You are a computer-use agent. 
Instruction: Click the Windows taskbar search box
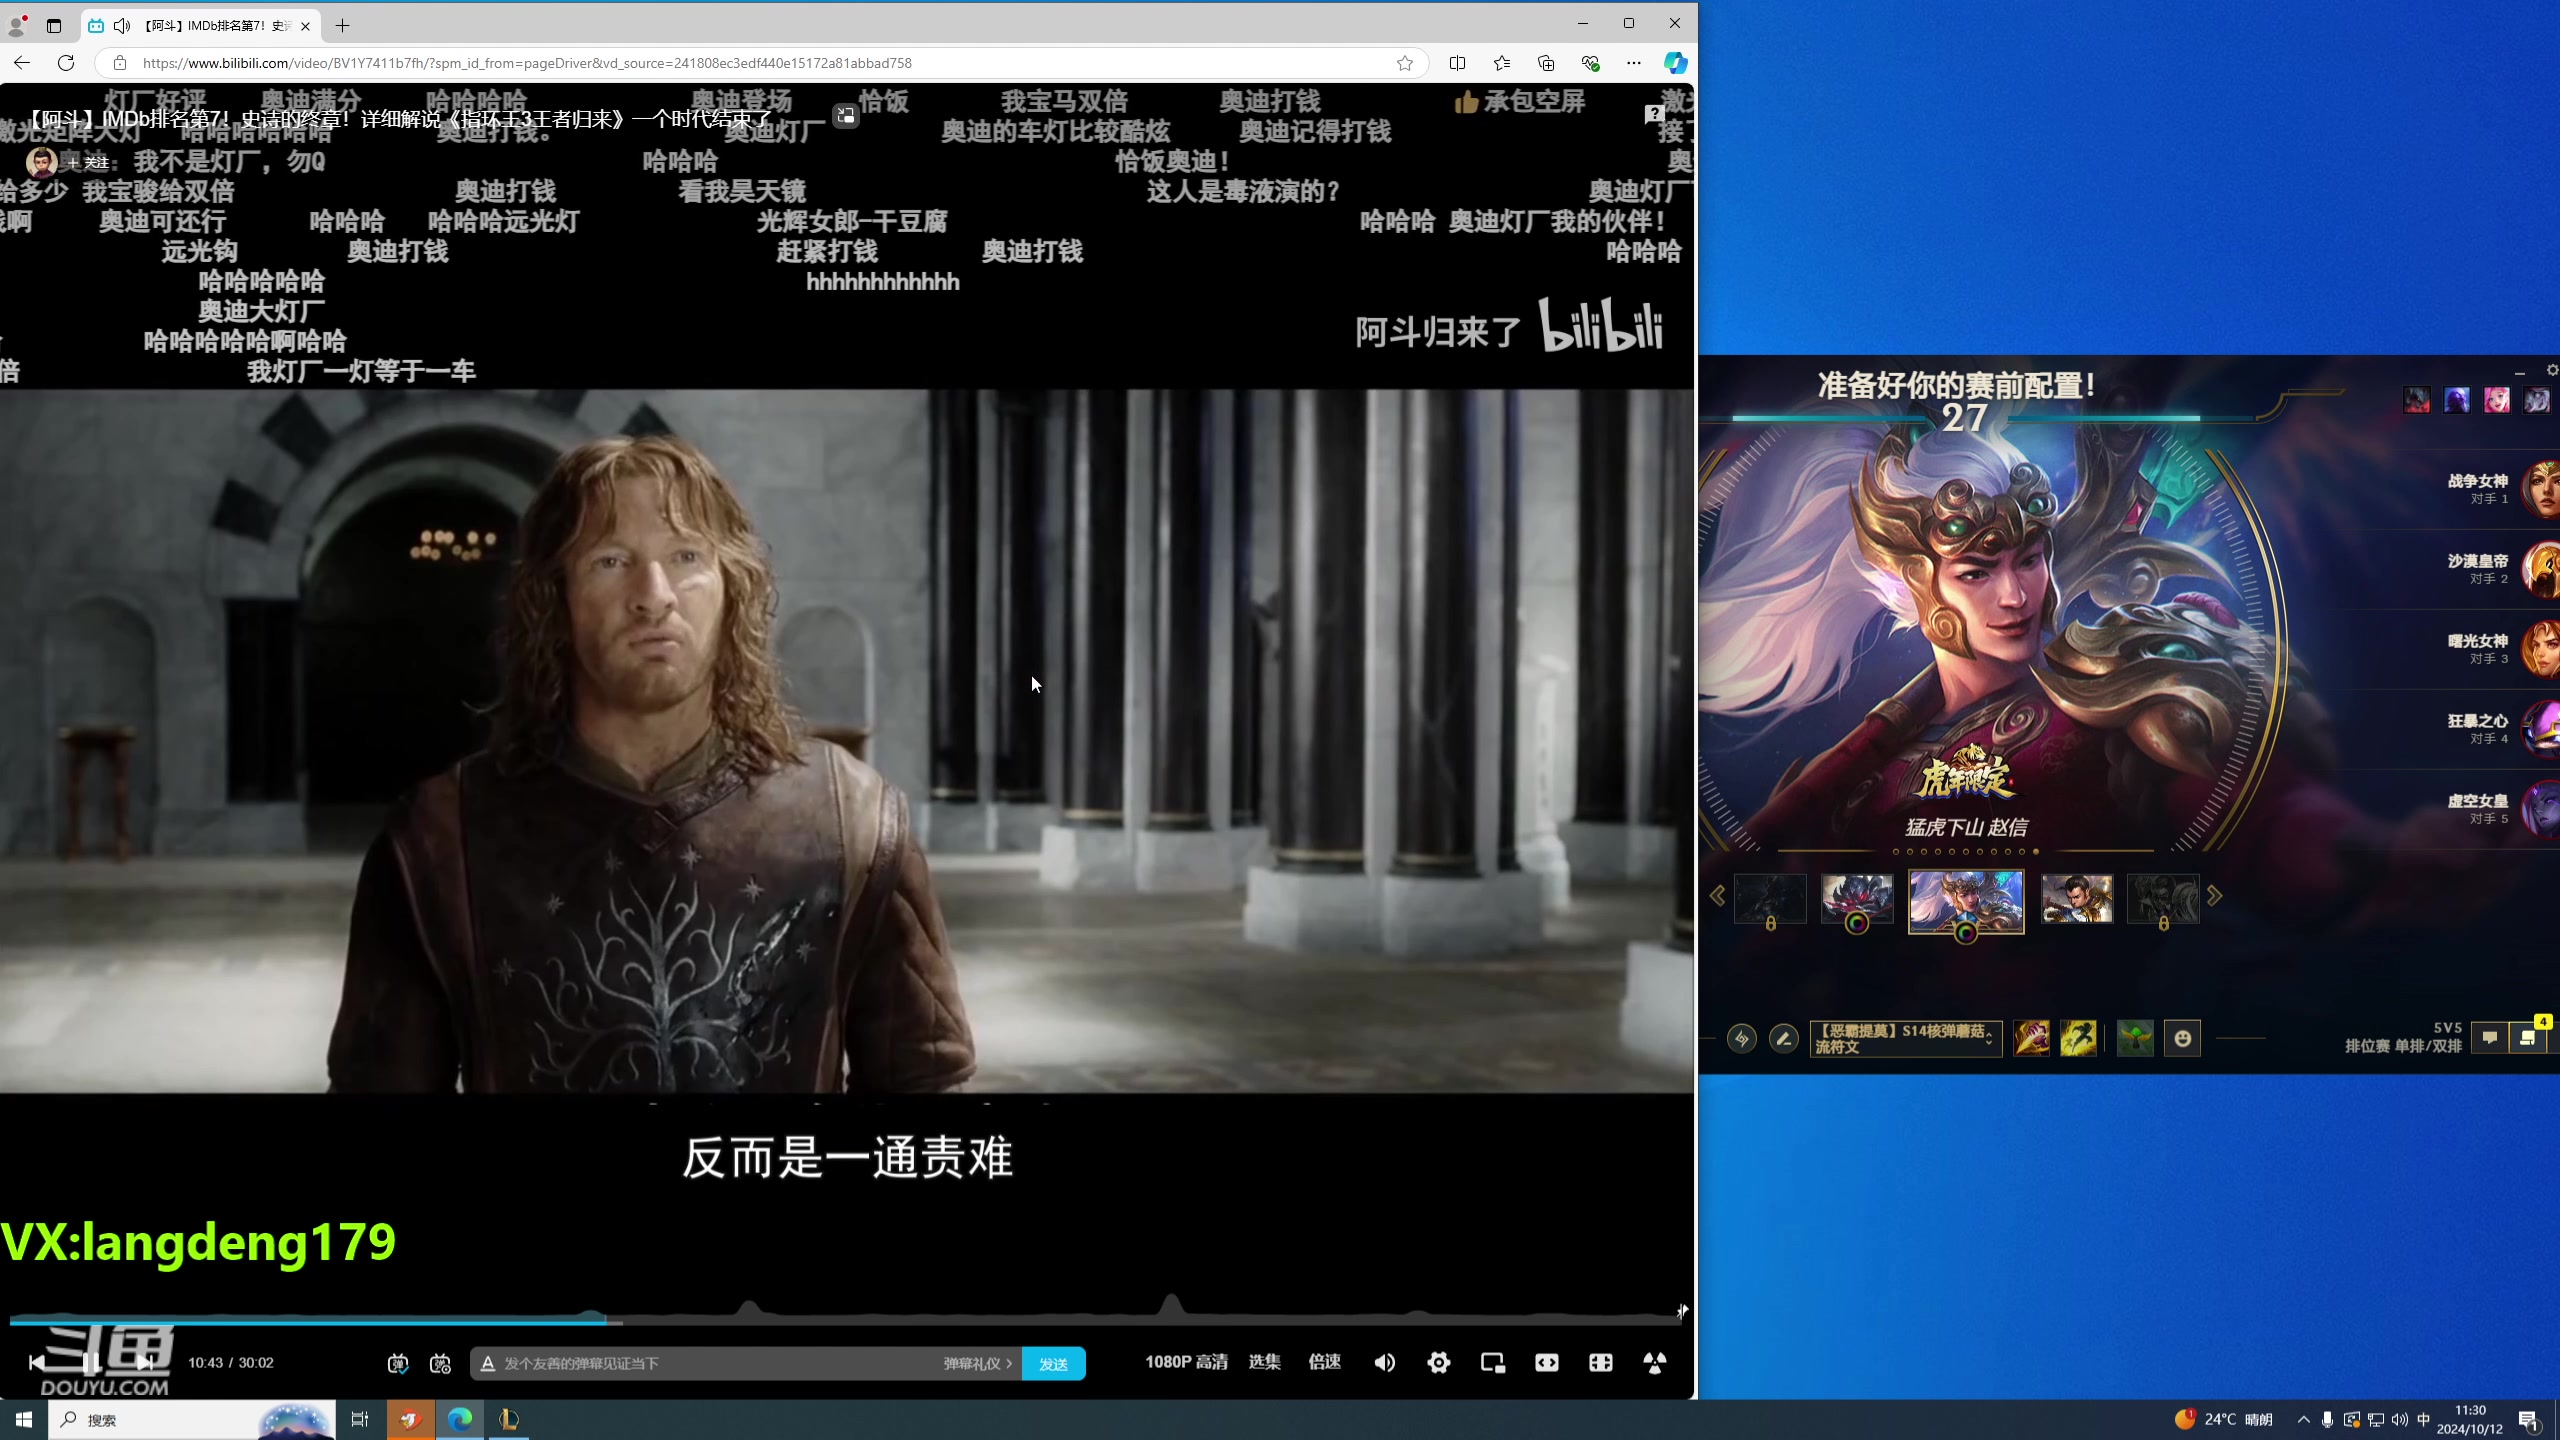192,1420
